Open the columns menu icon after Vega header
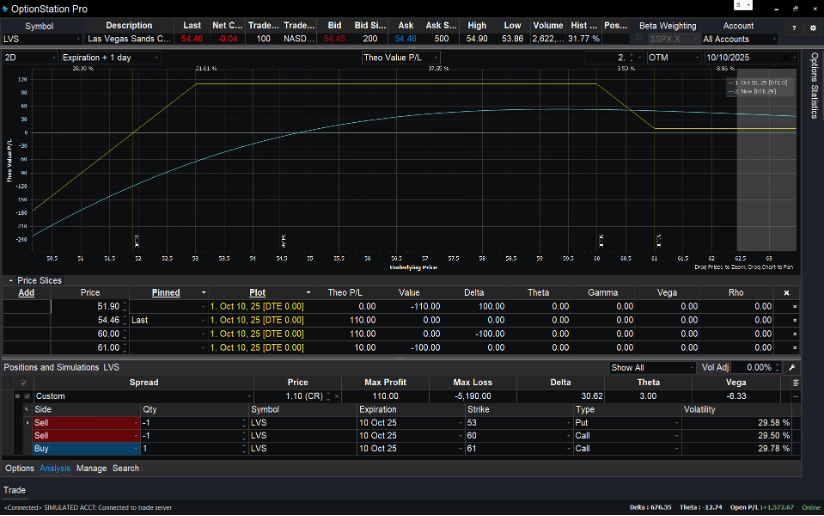Image resolution: width=824 pixels, height=516 pixels. tap(796, 383)
